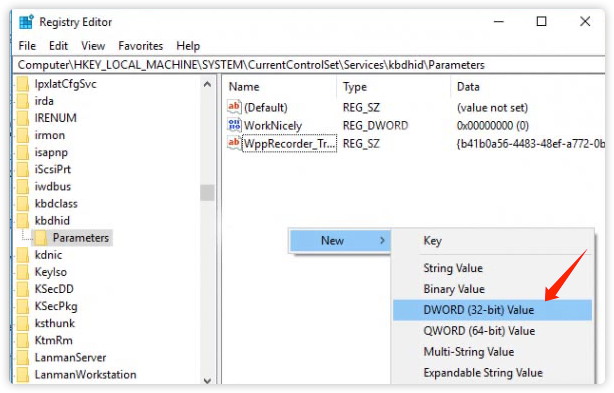Click the folder icon beside IRENUM

click(x=23, y=118)
